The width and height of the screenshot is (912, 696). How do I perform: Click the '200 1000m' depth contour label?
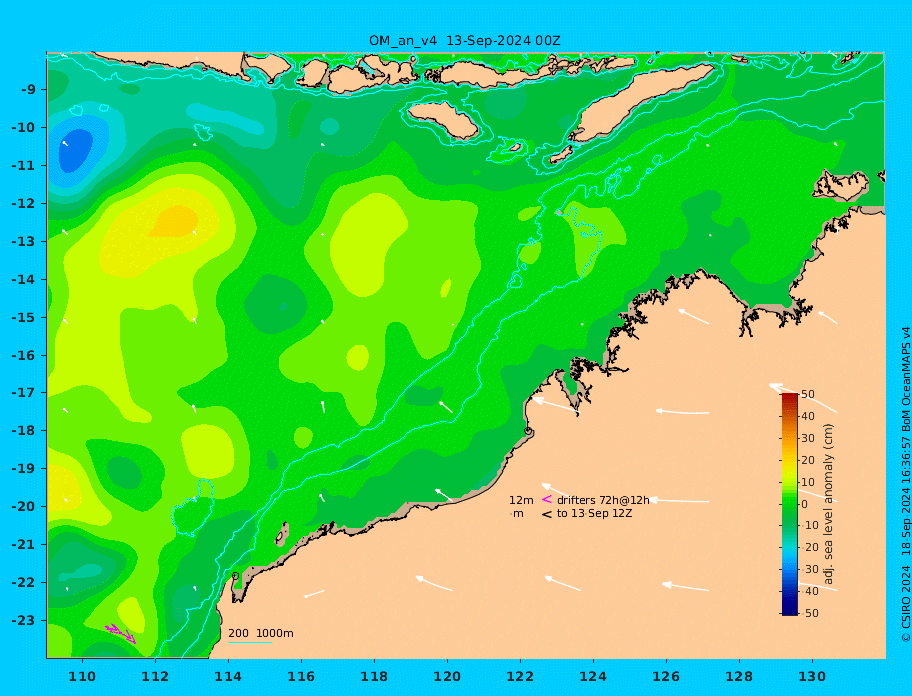point(261,633)
